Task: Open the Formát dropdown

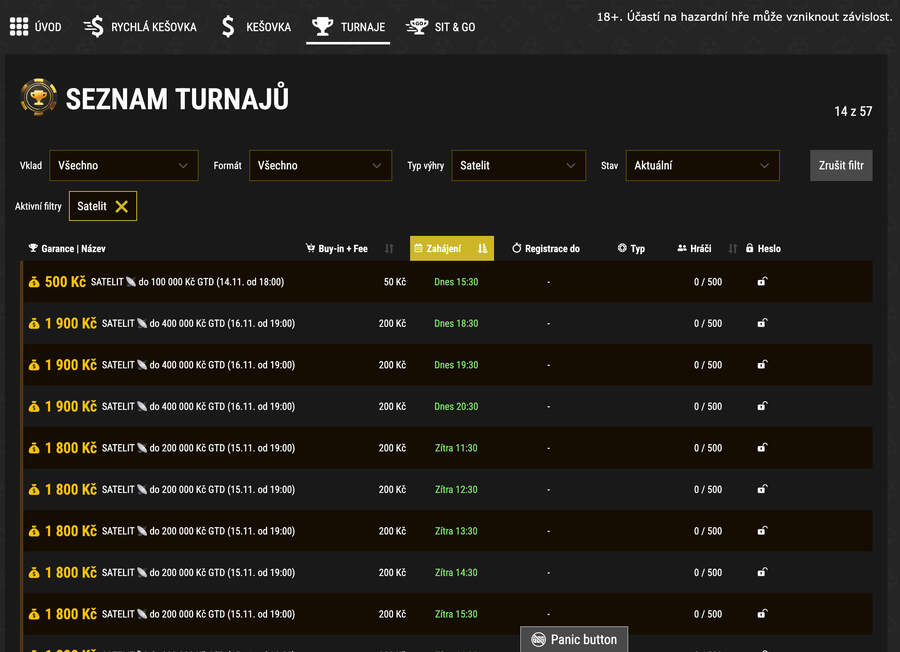Action: 319,165
